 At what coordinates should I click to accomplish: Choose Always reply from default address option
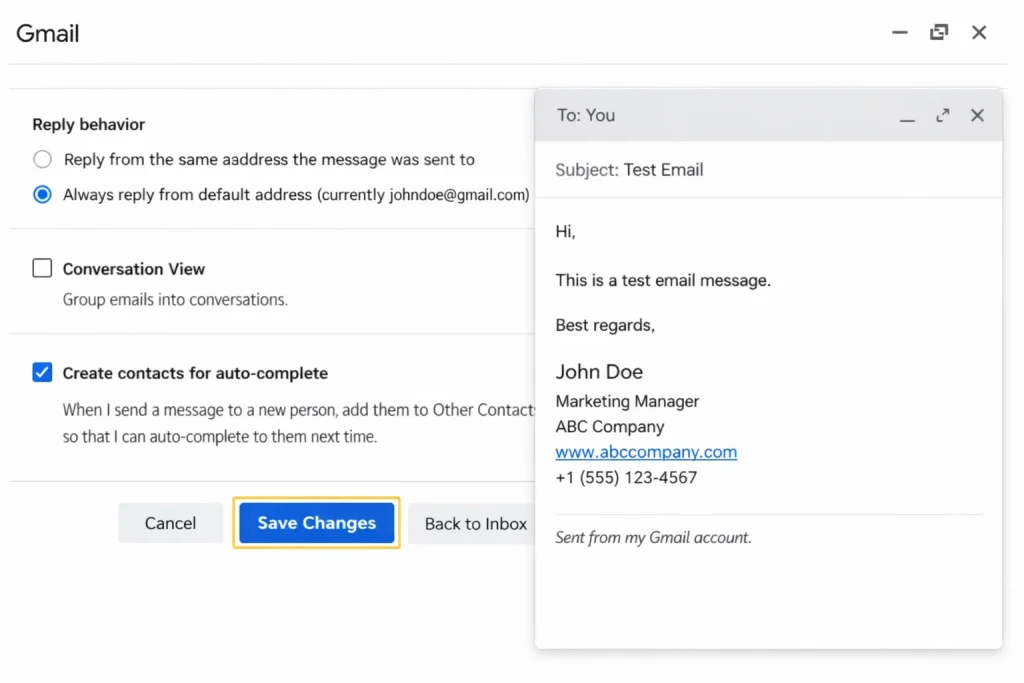(42, 195)
